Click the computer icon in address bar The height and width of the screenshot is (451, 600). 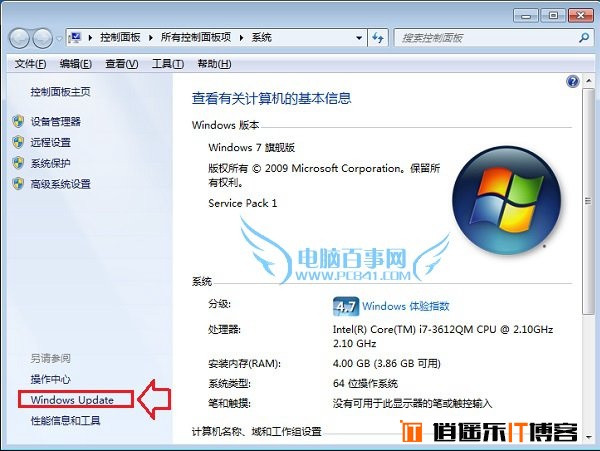pos(75,37)
